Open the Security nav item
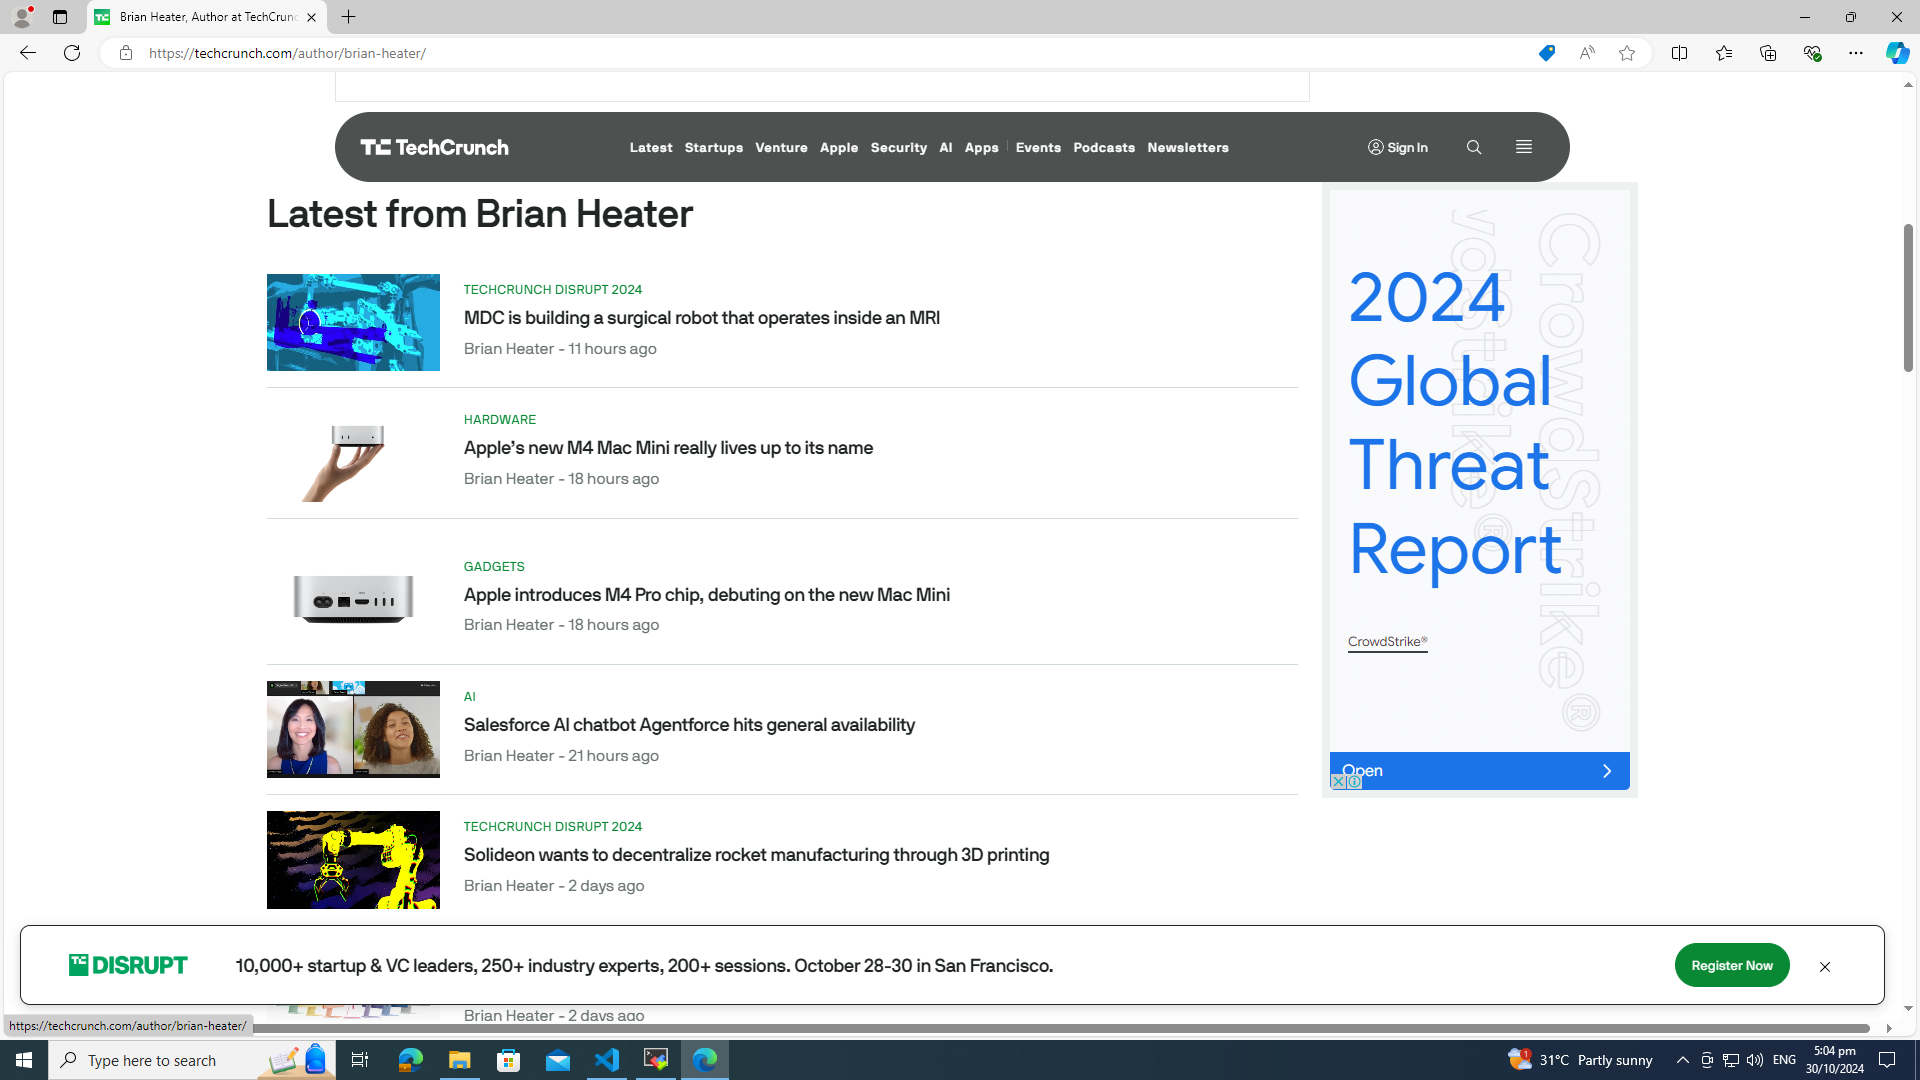1920x1080 pixels. click(898, 147)
